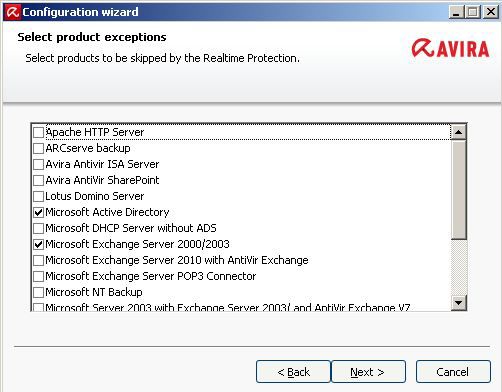Click the Avira icon in title bar

tap(13, 12)
